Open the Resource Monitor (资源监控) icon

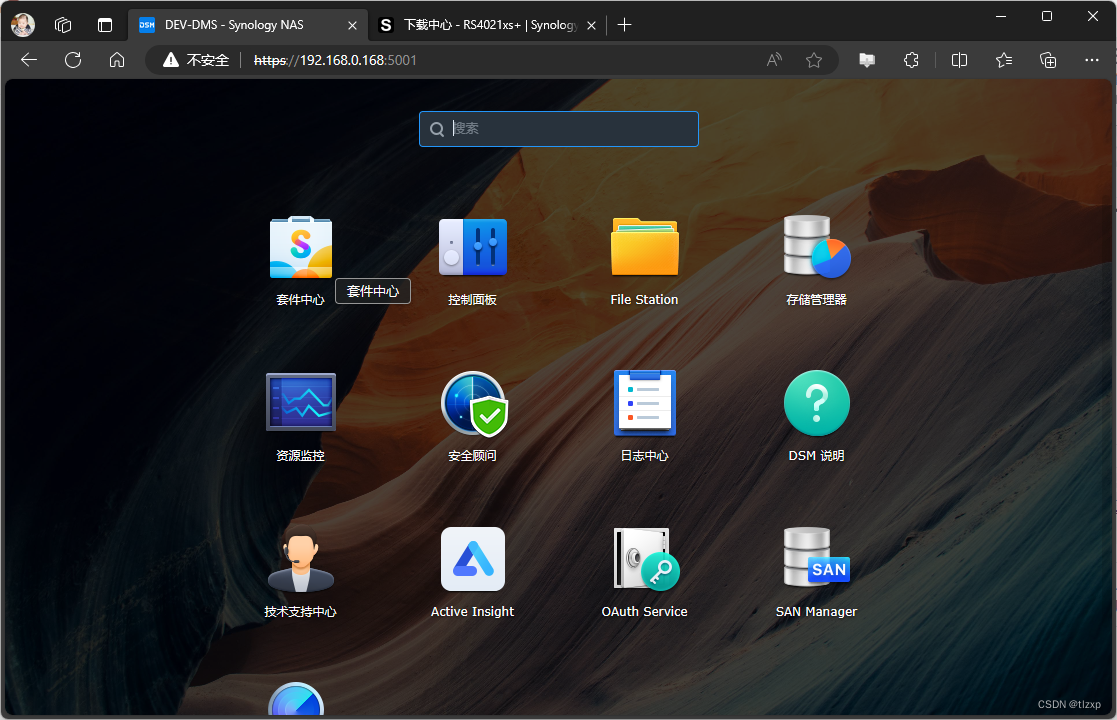point(301,402)
